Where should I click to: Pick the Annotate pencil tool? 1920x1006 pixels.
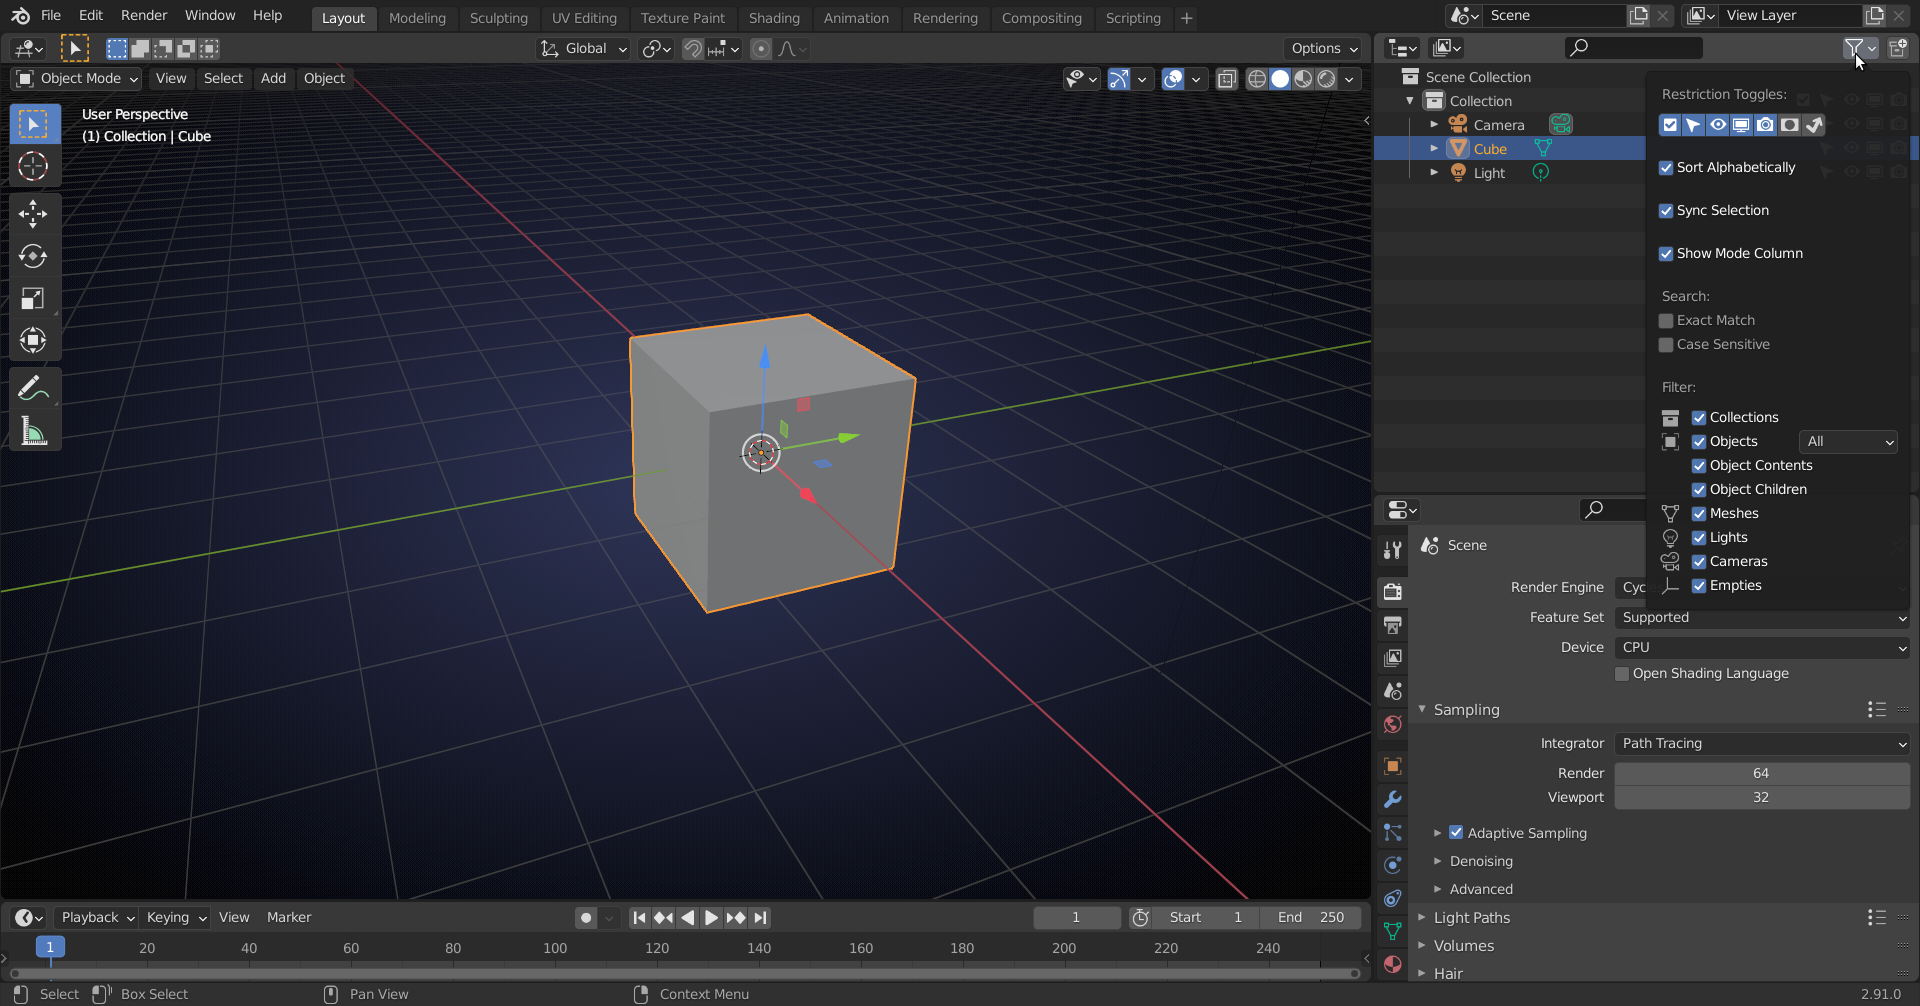click(x=33, y=388)
